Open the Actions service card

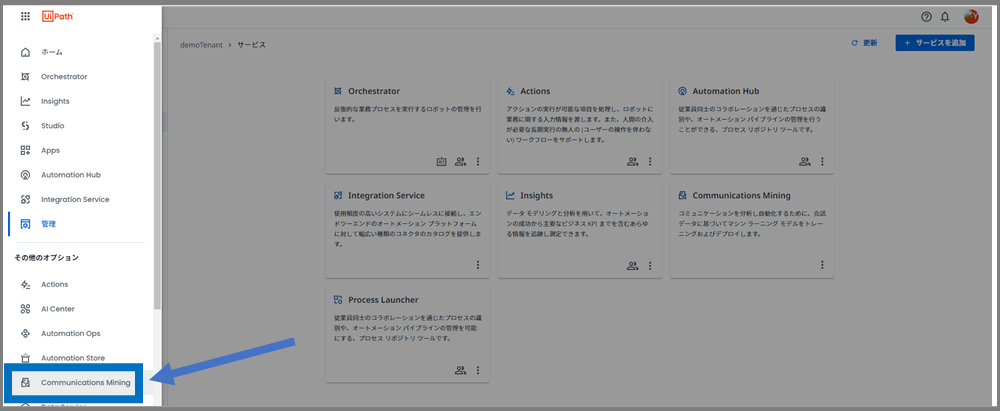tap(580, 126)
